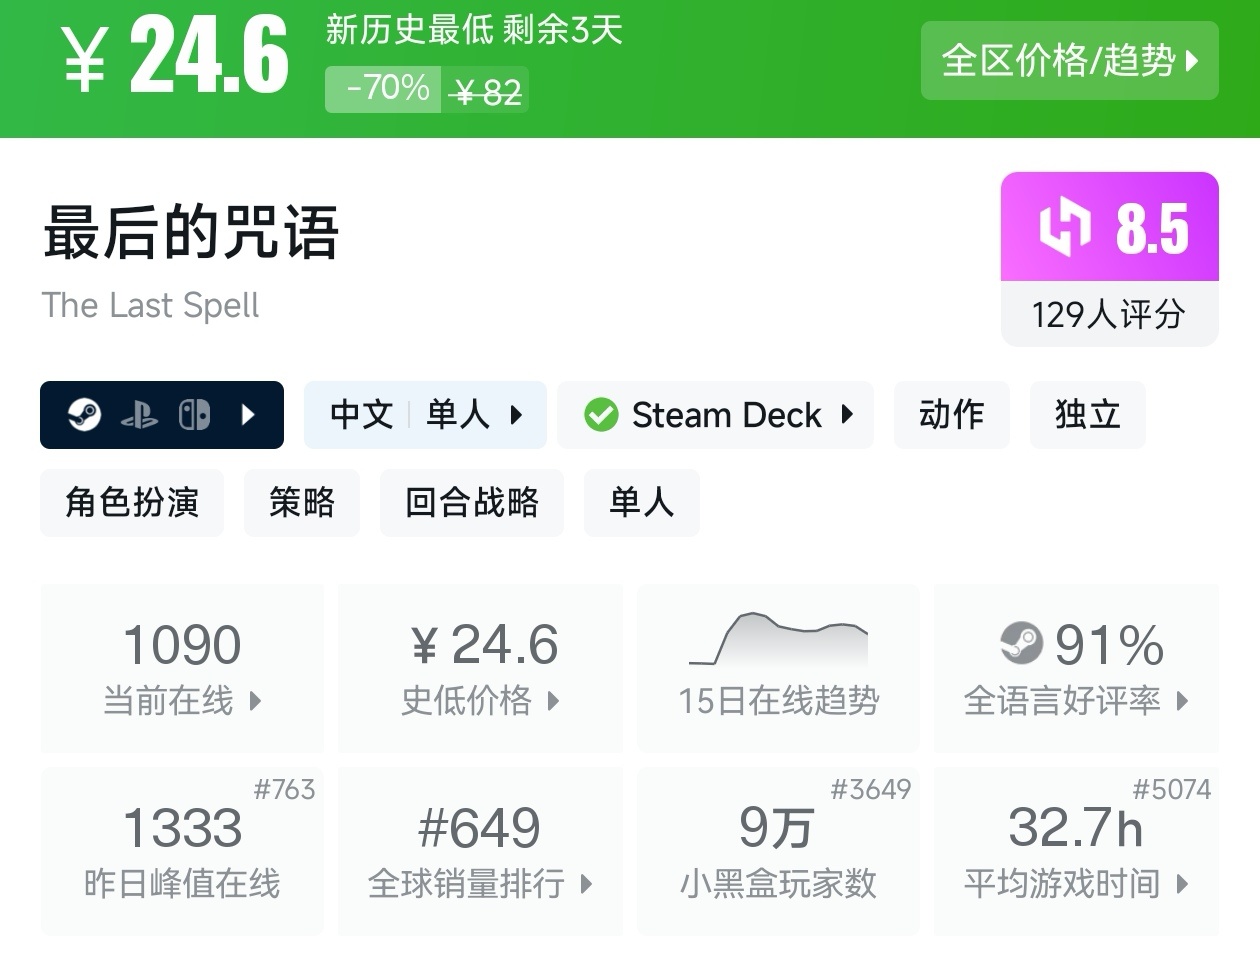
Task: Expand Steam Deck compatibility details
Action: [848, 414]
